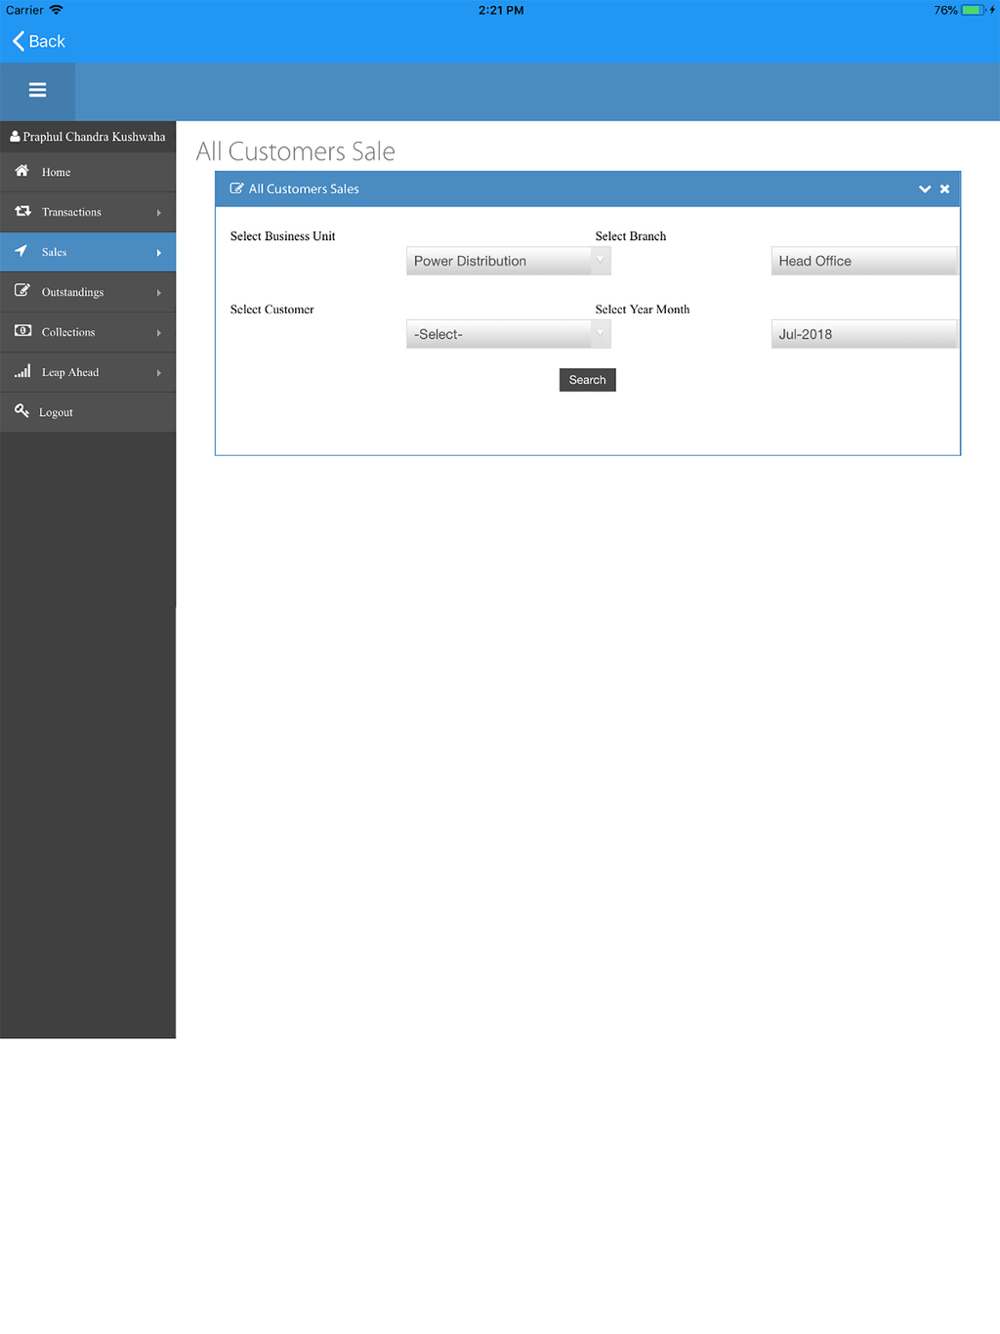Viewport: 1000px width, 1334px height.
Task: Close the All Customers Sales panel
Action: (x=945, y=189)
